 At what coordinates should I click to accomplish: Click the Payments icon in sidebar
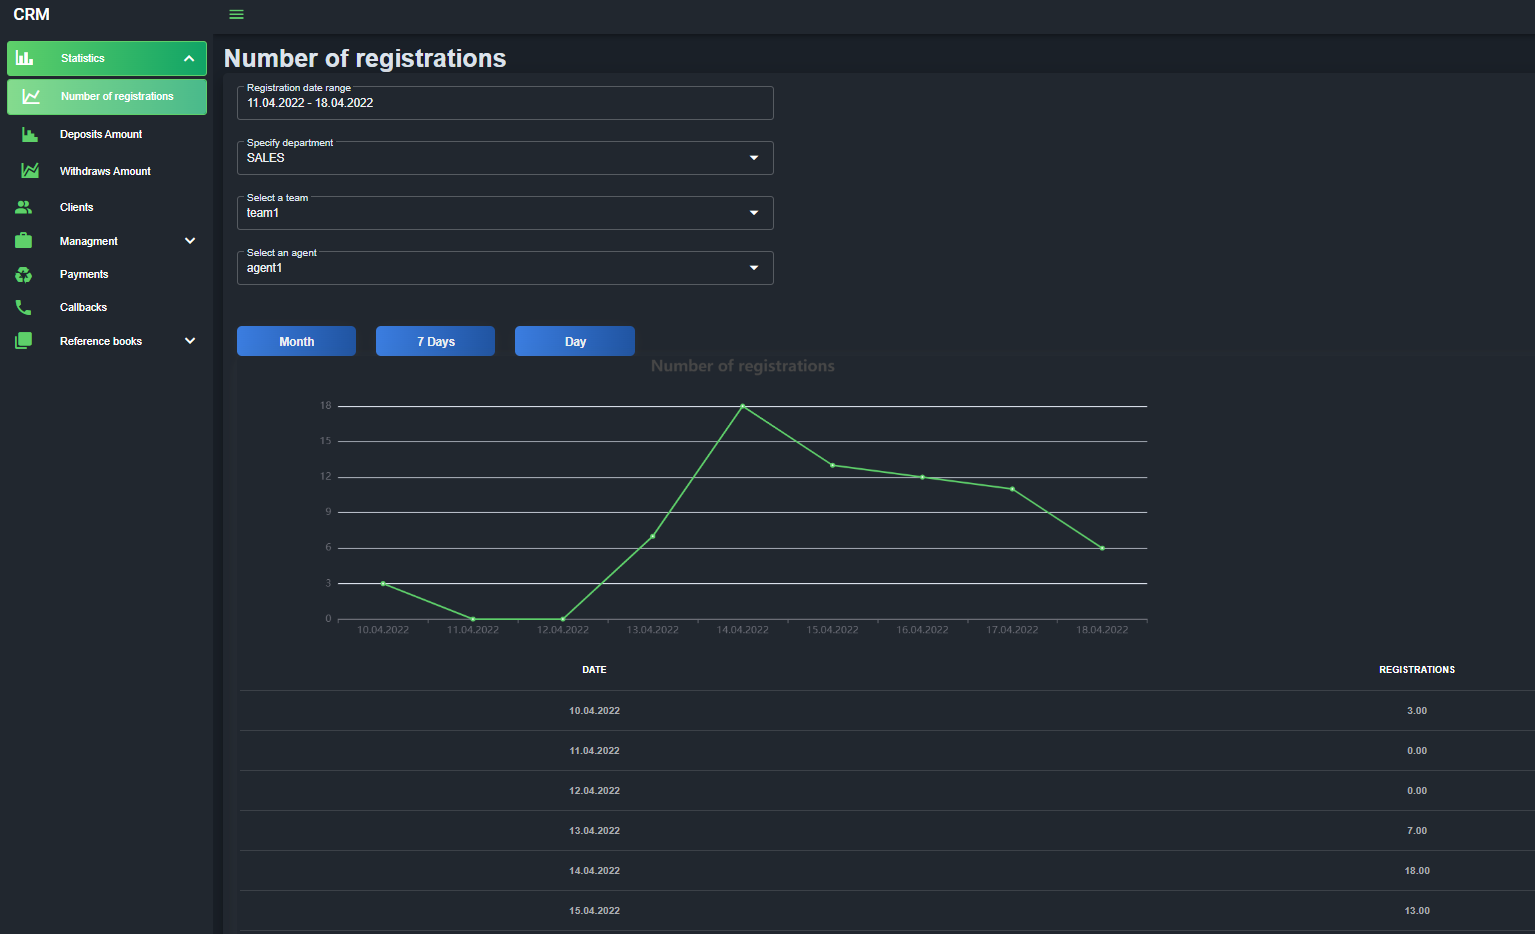tap(24, 274)
